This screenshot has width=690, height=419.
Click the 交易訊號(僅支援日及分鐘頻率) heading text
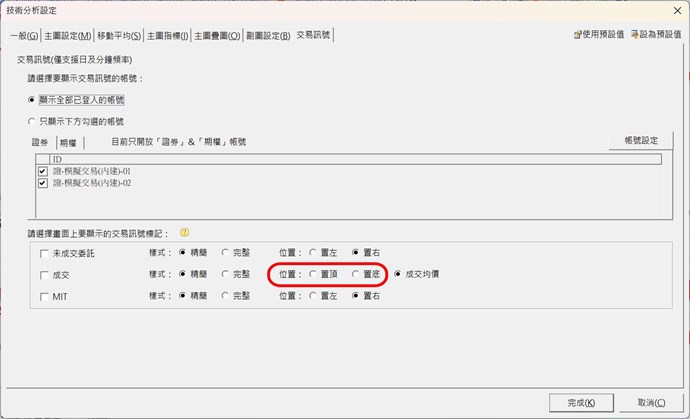[75, 59]
